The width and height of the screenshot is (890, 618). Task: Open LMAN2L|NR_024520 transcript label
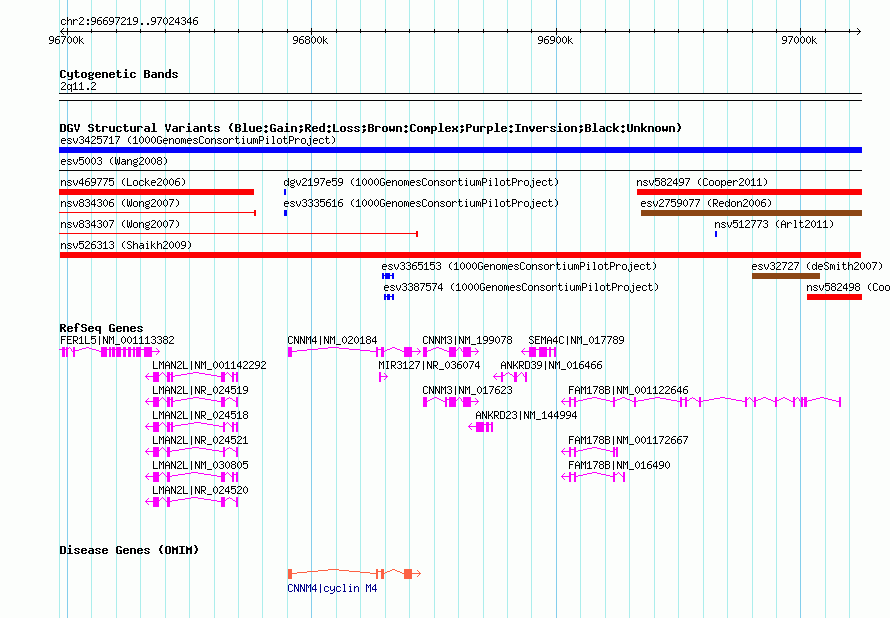(x=200, y=490)
